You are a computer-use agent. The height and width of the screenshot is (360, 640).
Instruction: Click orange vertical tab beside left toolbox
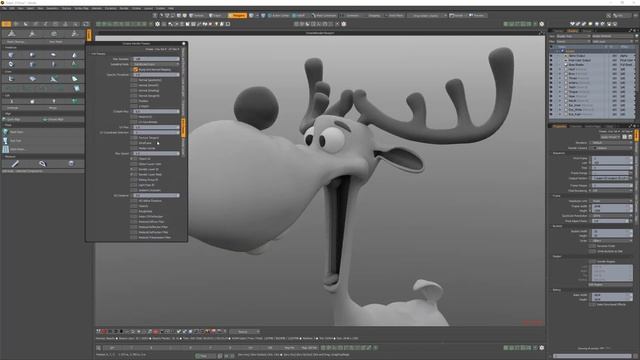89,35
